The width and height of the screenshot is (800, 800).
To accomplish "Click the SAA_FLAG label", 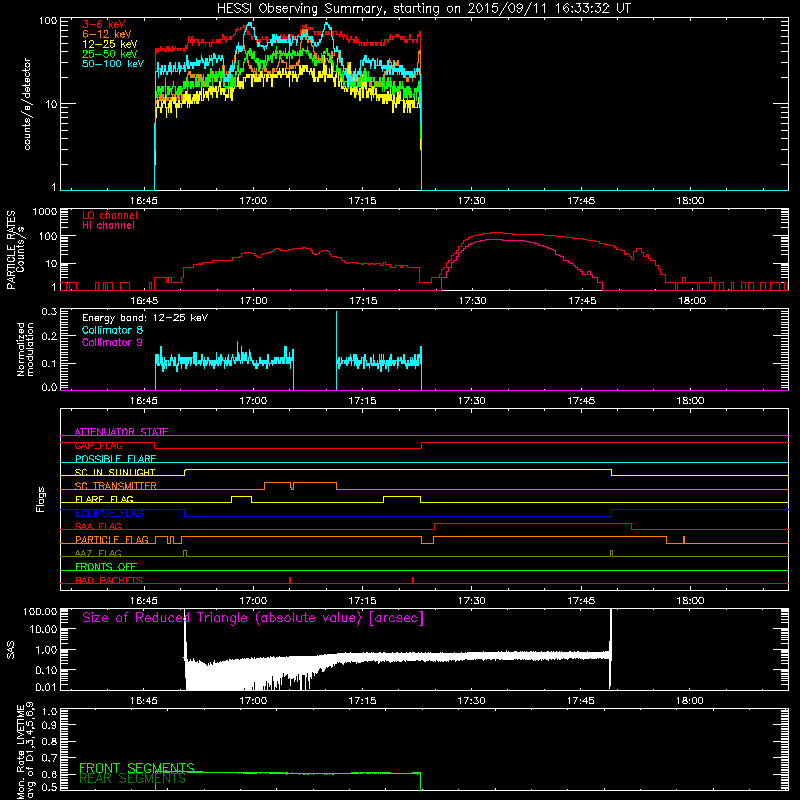I will click(98, 526).
